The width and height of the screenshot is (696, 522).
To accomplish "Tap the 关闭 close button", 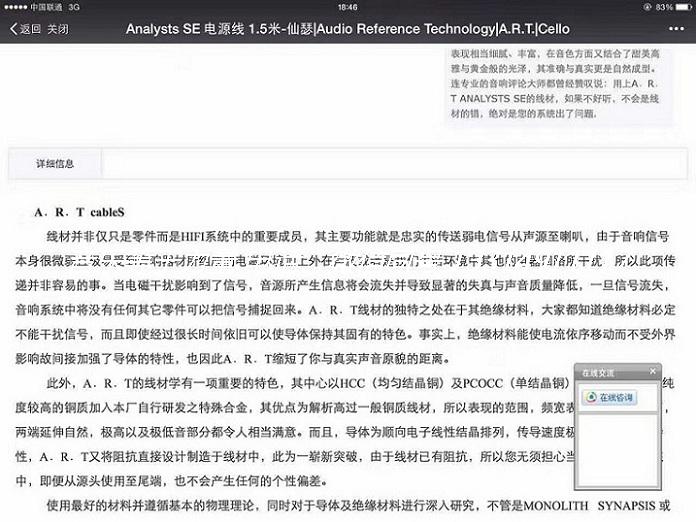I will pyautogui.click(x=58, y=29).
